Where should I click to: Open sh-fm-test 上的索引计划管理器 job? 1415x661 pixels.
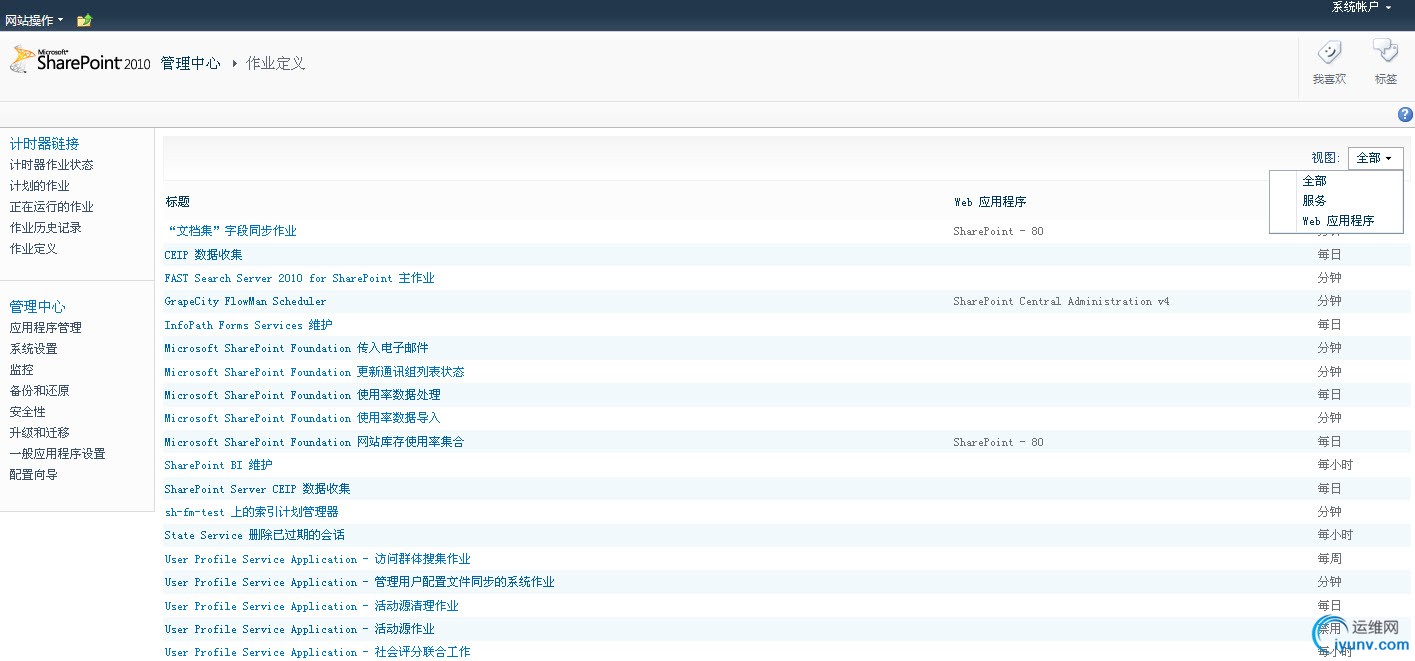point(251,512)
